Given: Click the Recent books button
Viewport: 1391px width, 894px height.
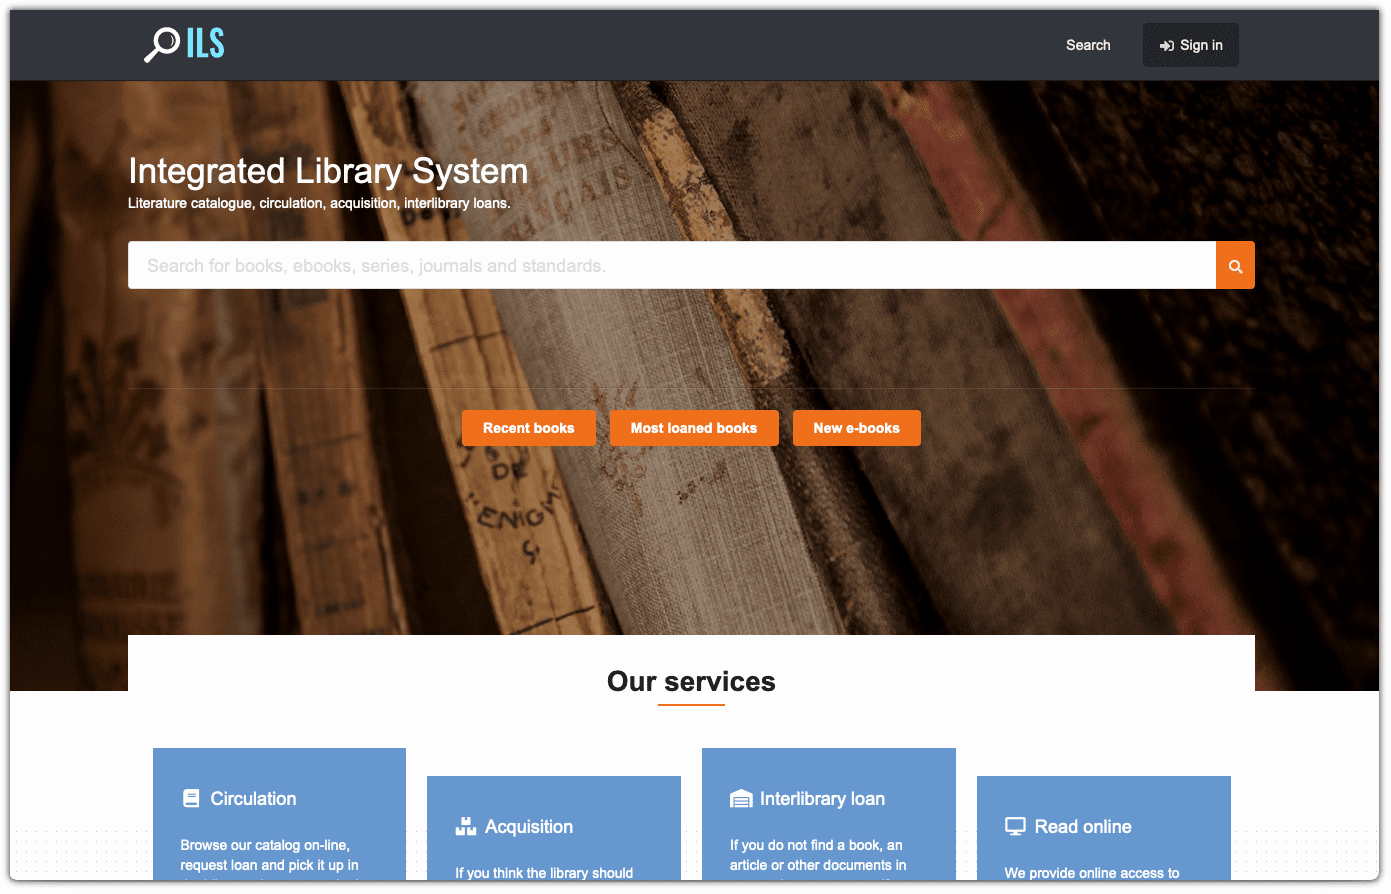Looking at the screenshot, I should tap(528, 427).
